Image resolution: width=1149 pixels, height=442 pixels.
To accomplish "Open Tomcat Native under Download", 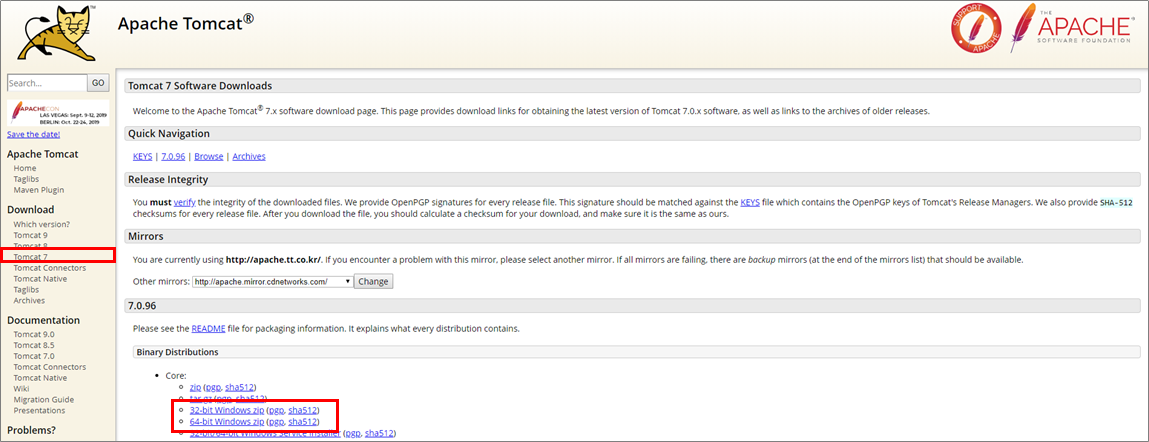I will click(x=40, y=279).
